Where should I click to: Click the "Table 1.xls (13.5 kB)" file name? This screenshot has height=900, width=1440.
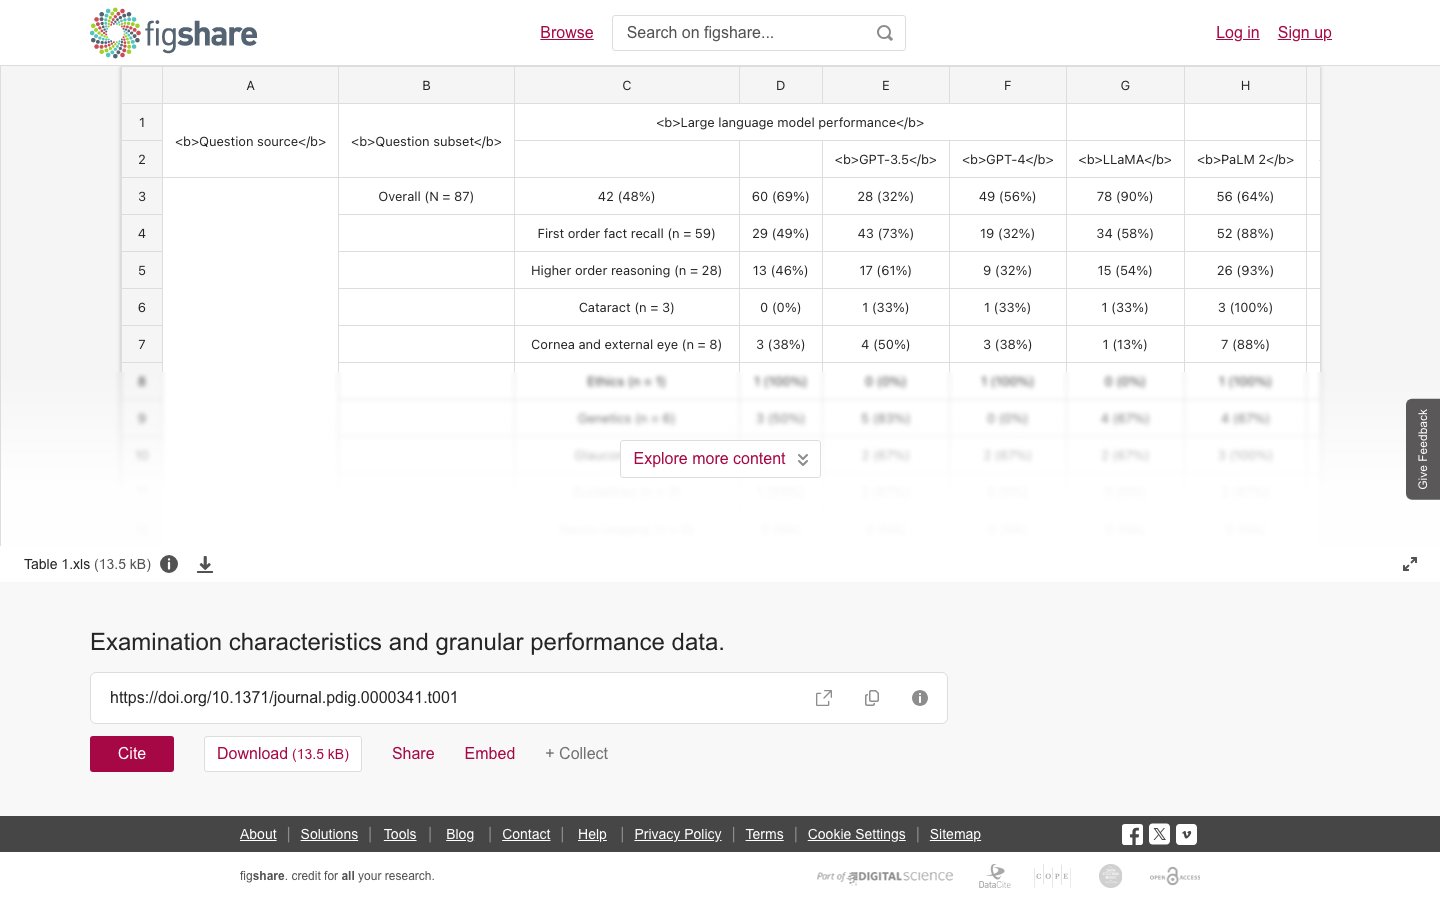[88, 564]
